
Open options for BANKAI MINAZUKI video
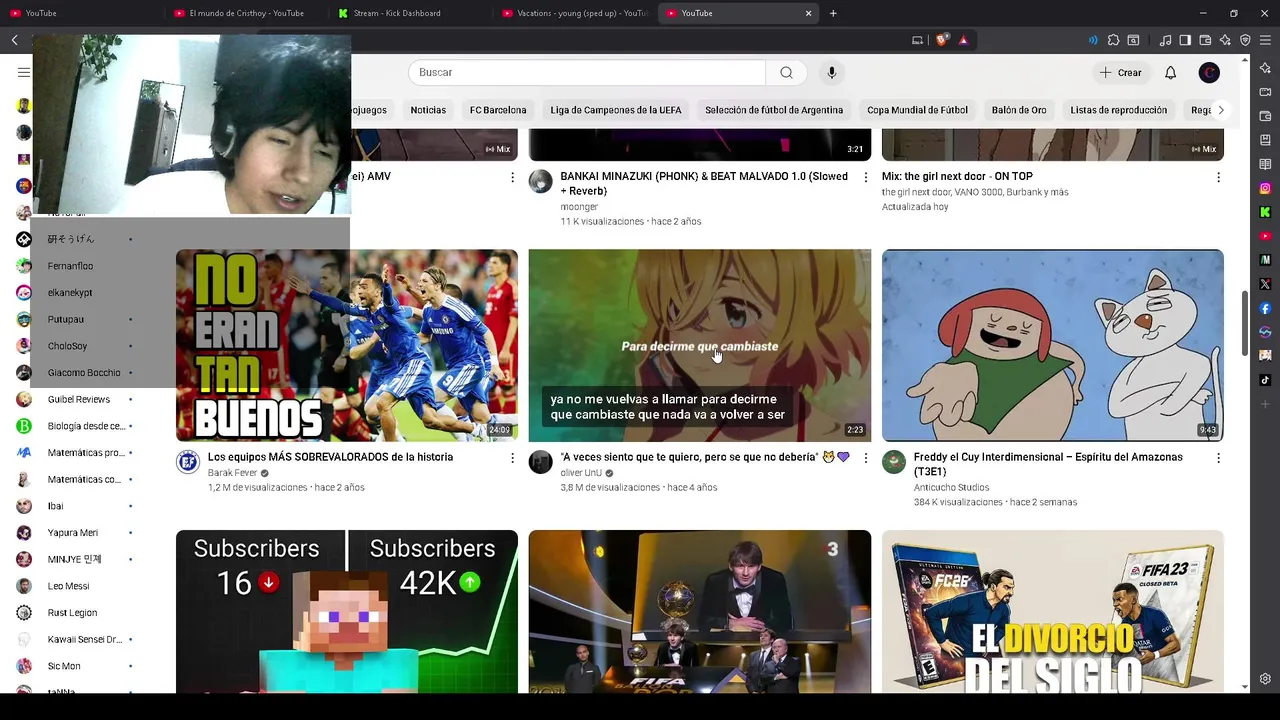(x=866, y=177)
